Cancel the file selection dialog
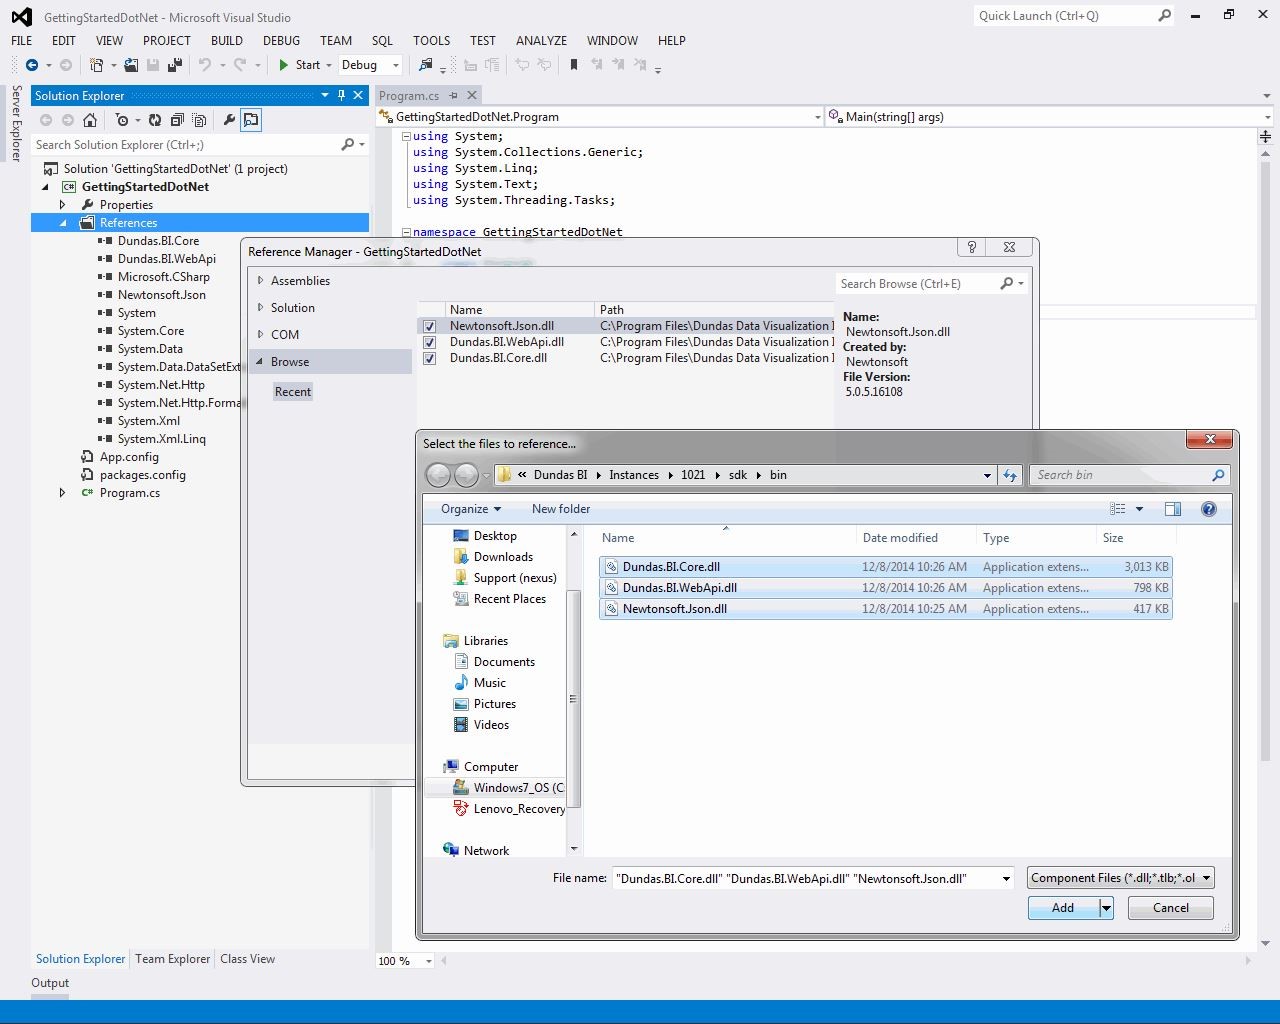The image size is (1280, 1024). pos(1170,908)
